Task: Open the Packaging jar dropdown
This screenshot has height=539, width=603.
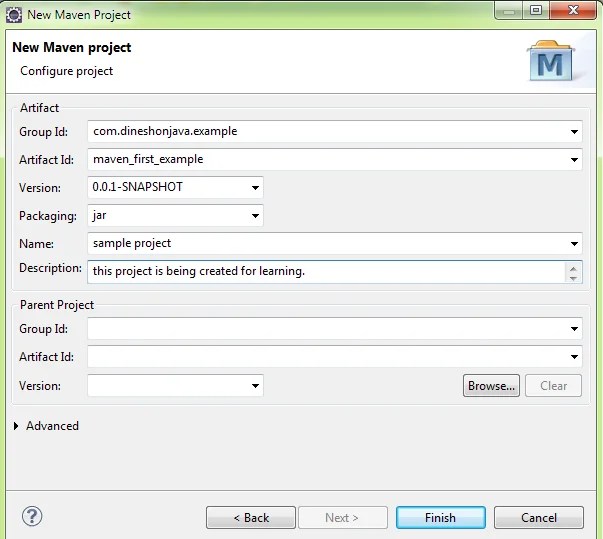Action: [255, 216]
